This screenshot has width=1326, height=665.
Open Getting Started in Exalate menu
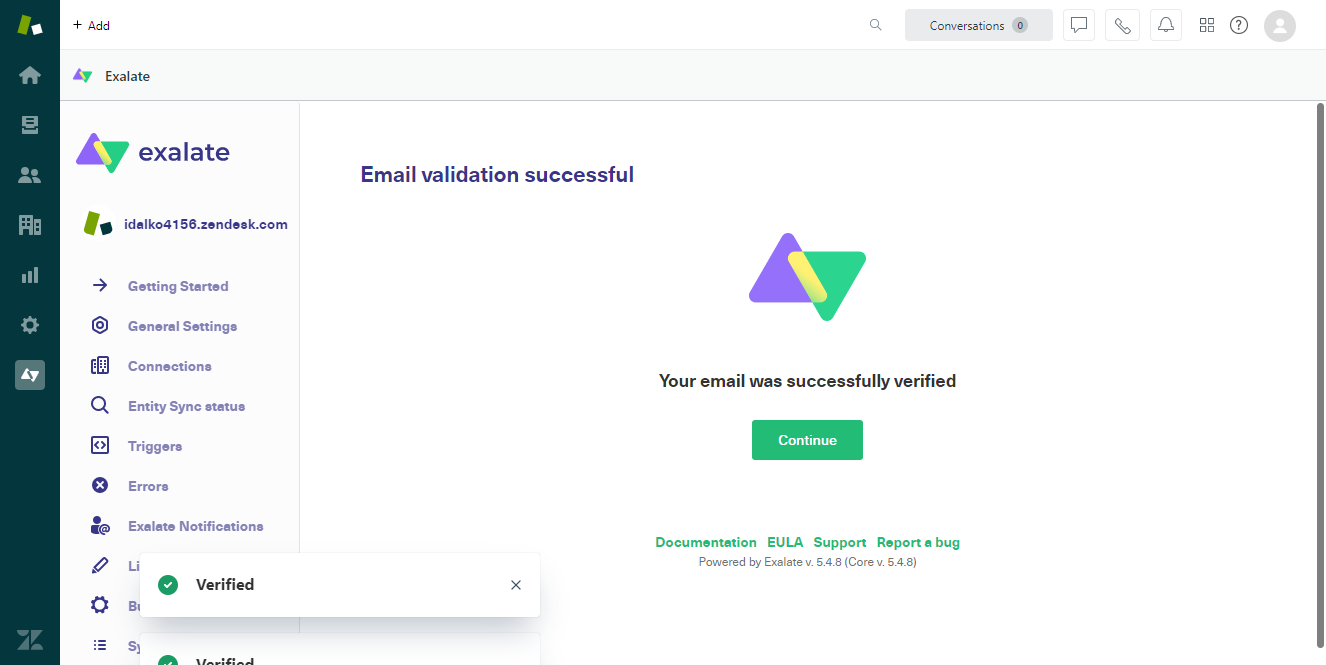point(178,286)
